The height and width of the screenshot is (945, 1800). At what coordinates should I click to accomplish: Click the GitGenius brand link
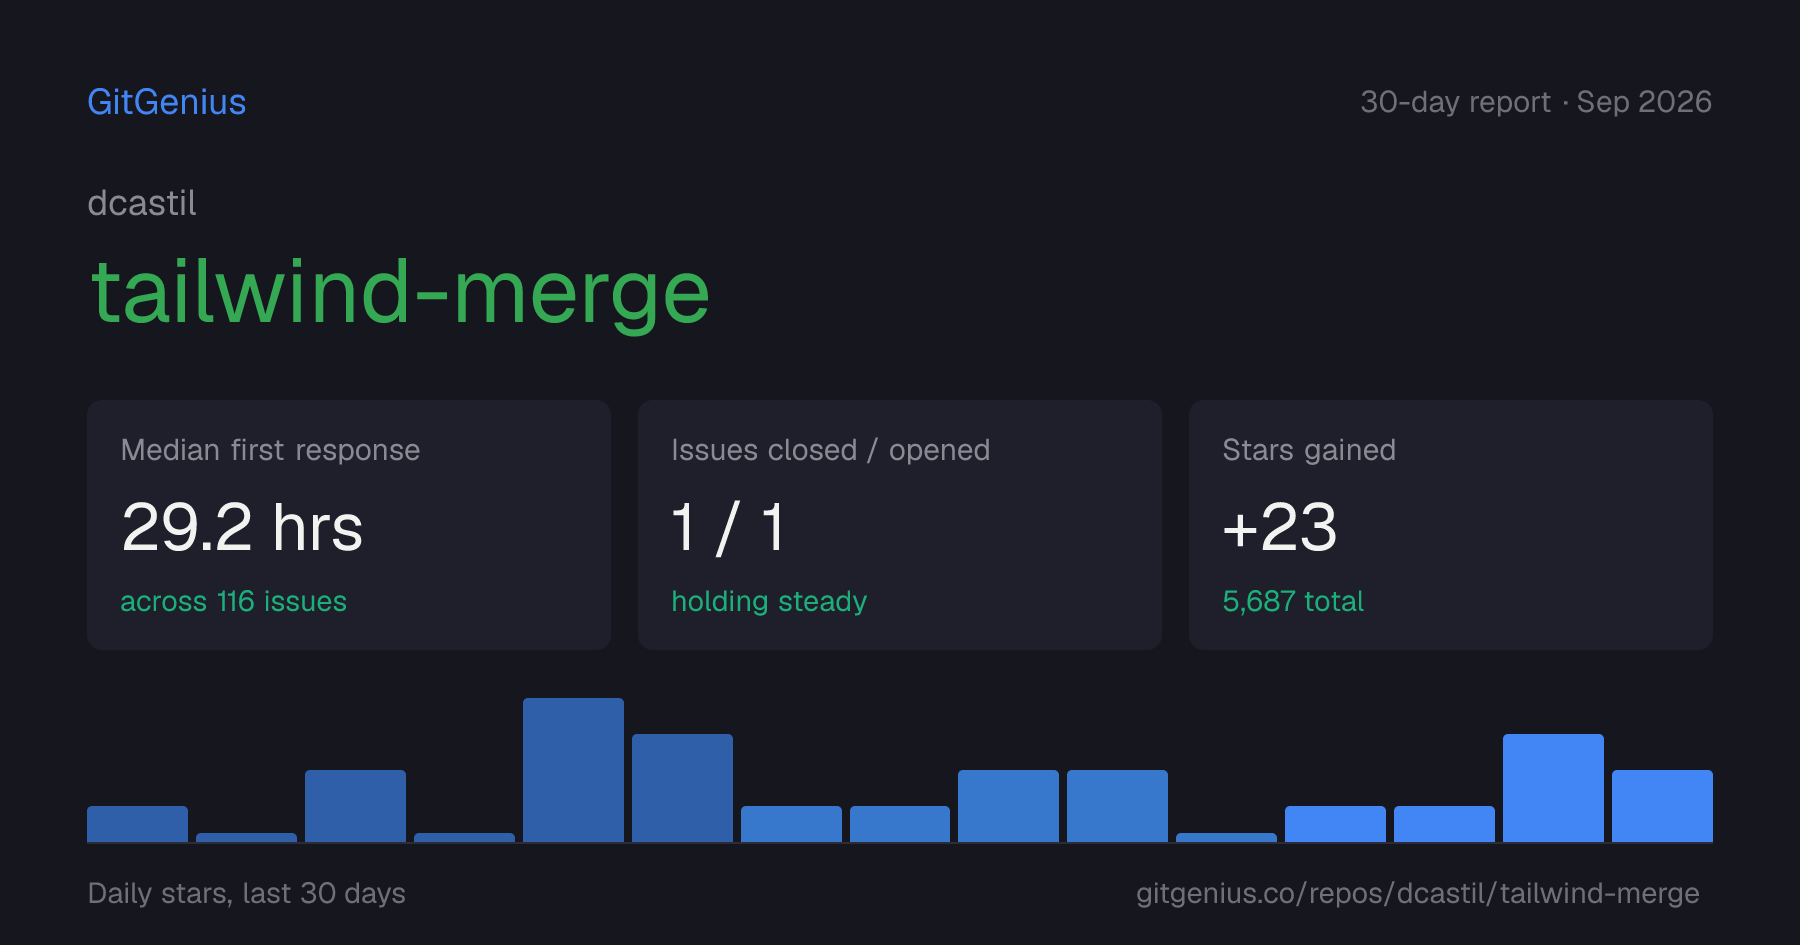[x=167, y=102]
